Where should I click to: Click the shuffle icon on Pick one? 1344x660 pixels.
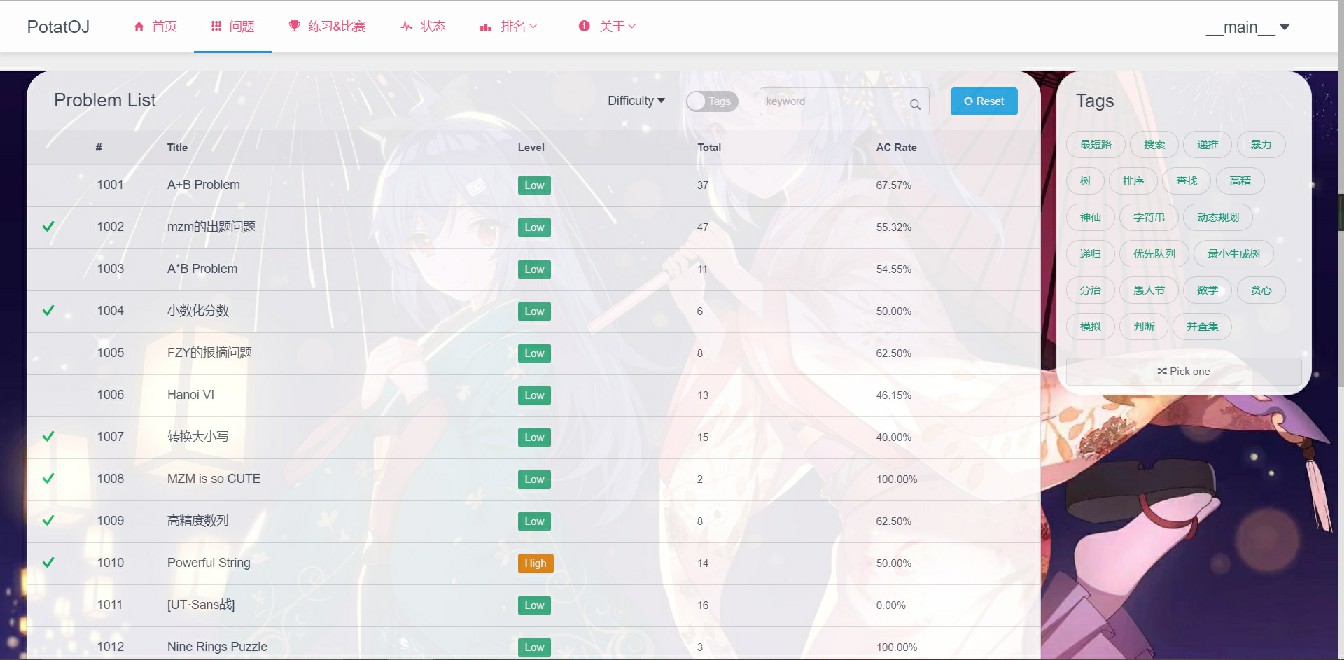point(1162,371)
